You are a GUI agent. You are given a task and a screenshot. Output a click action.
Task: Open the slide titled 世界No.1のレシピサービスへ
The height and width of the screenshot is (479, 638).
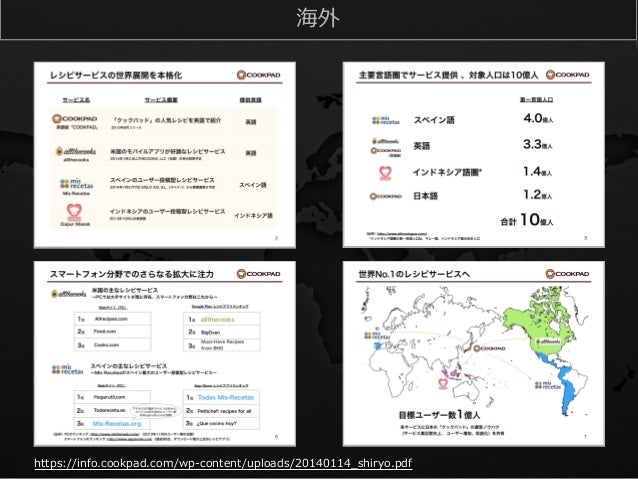(x=474, y=354)
